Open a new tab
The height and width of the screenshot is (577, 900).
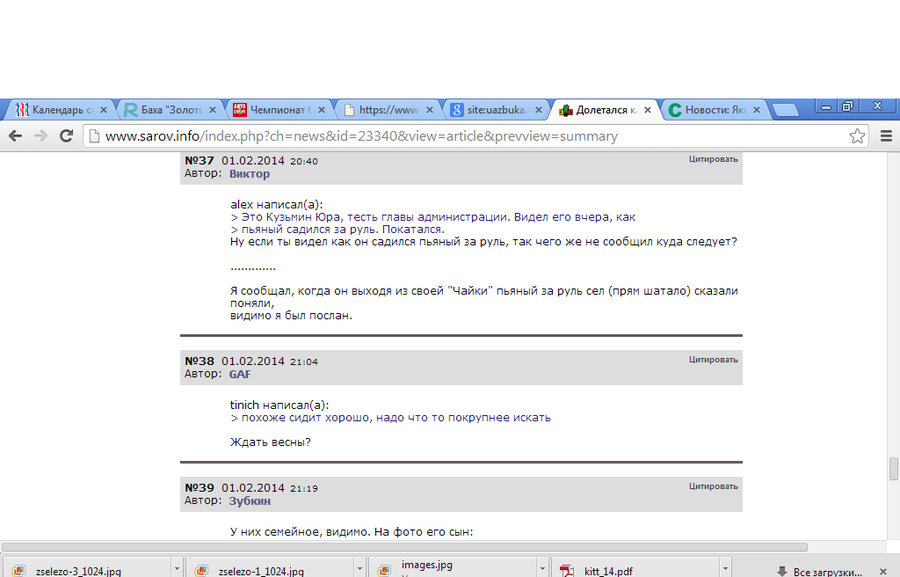[785, 110]
